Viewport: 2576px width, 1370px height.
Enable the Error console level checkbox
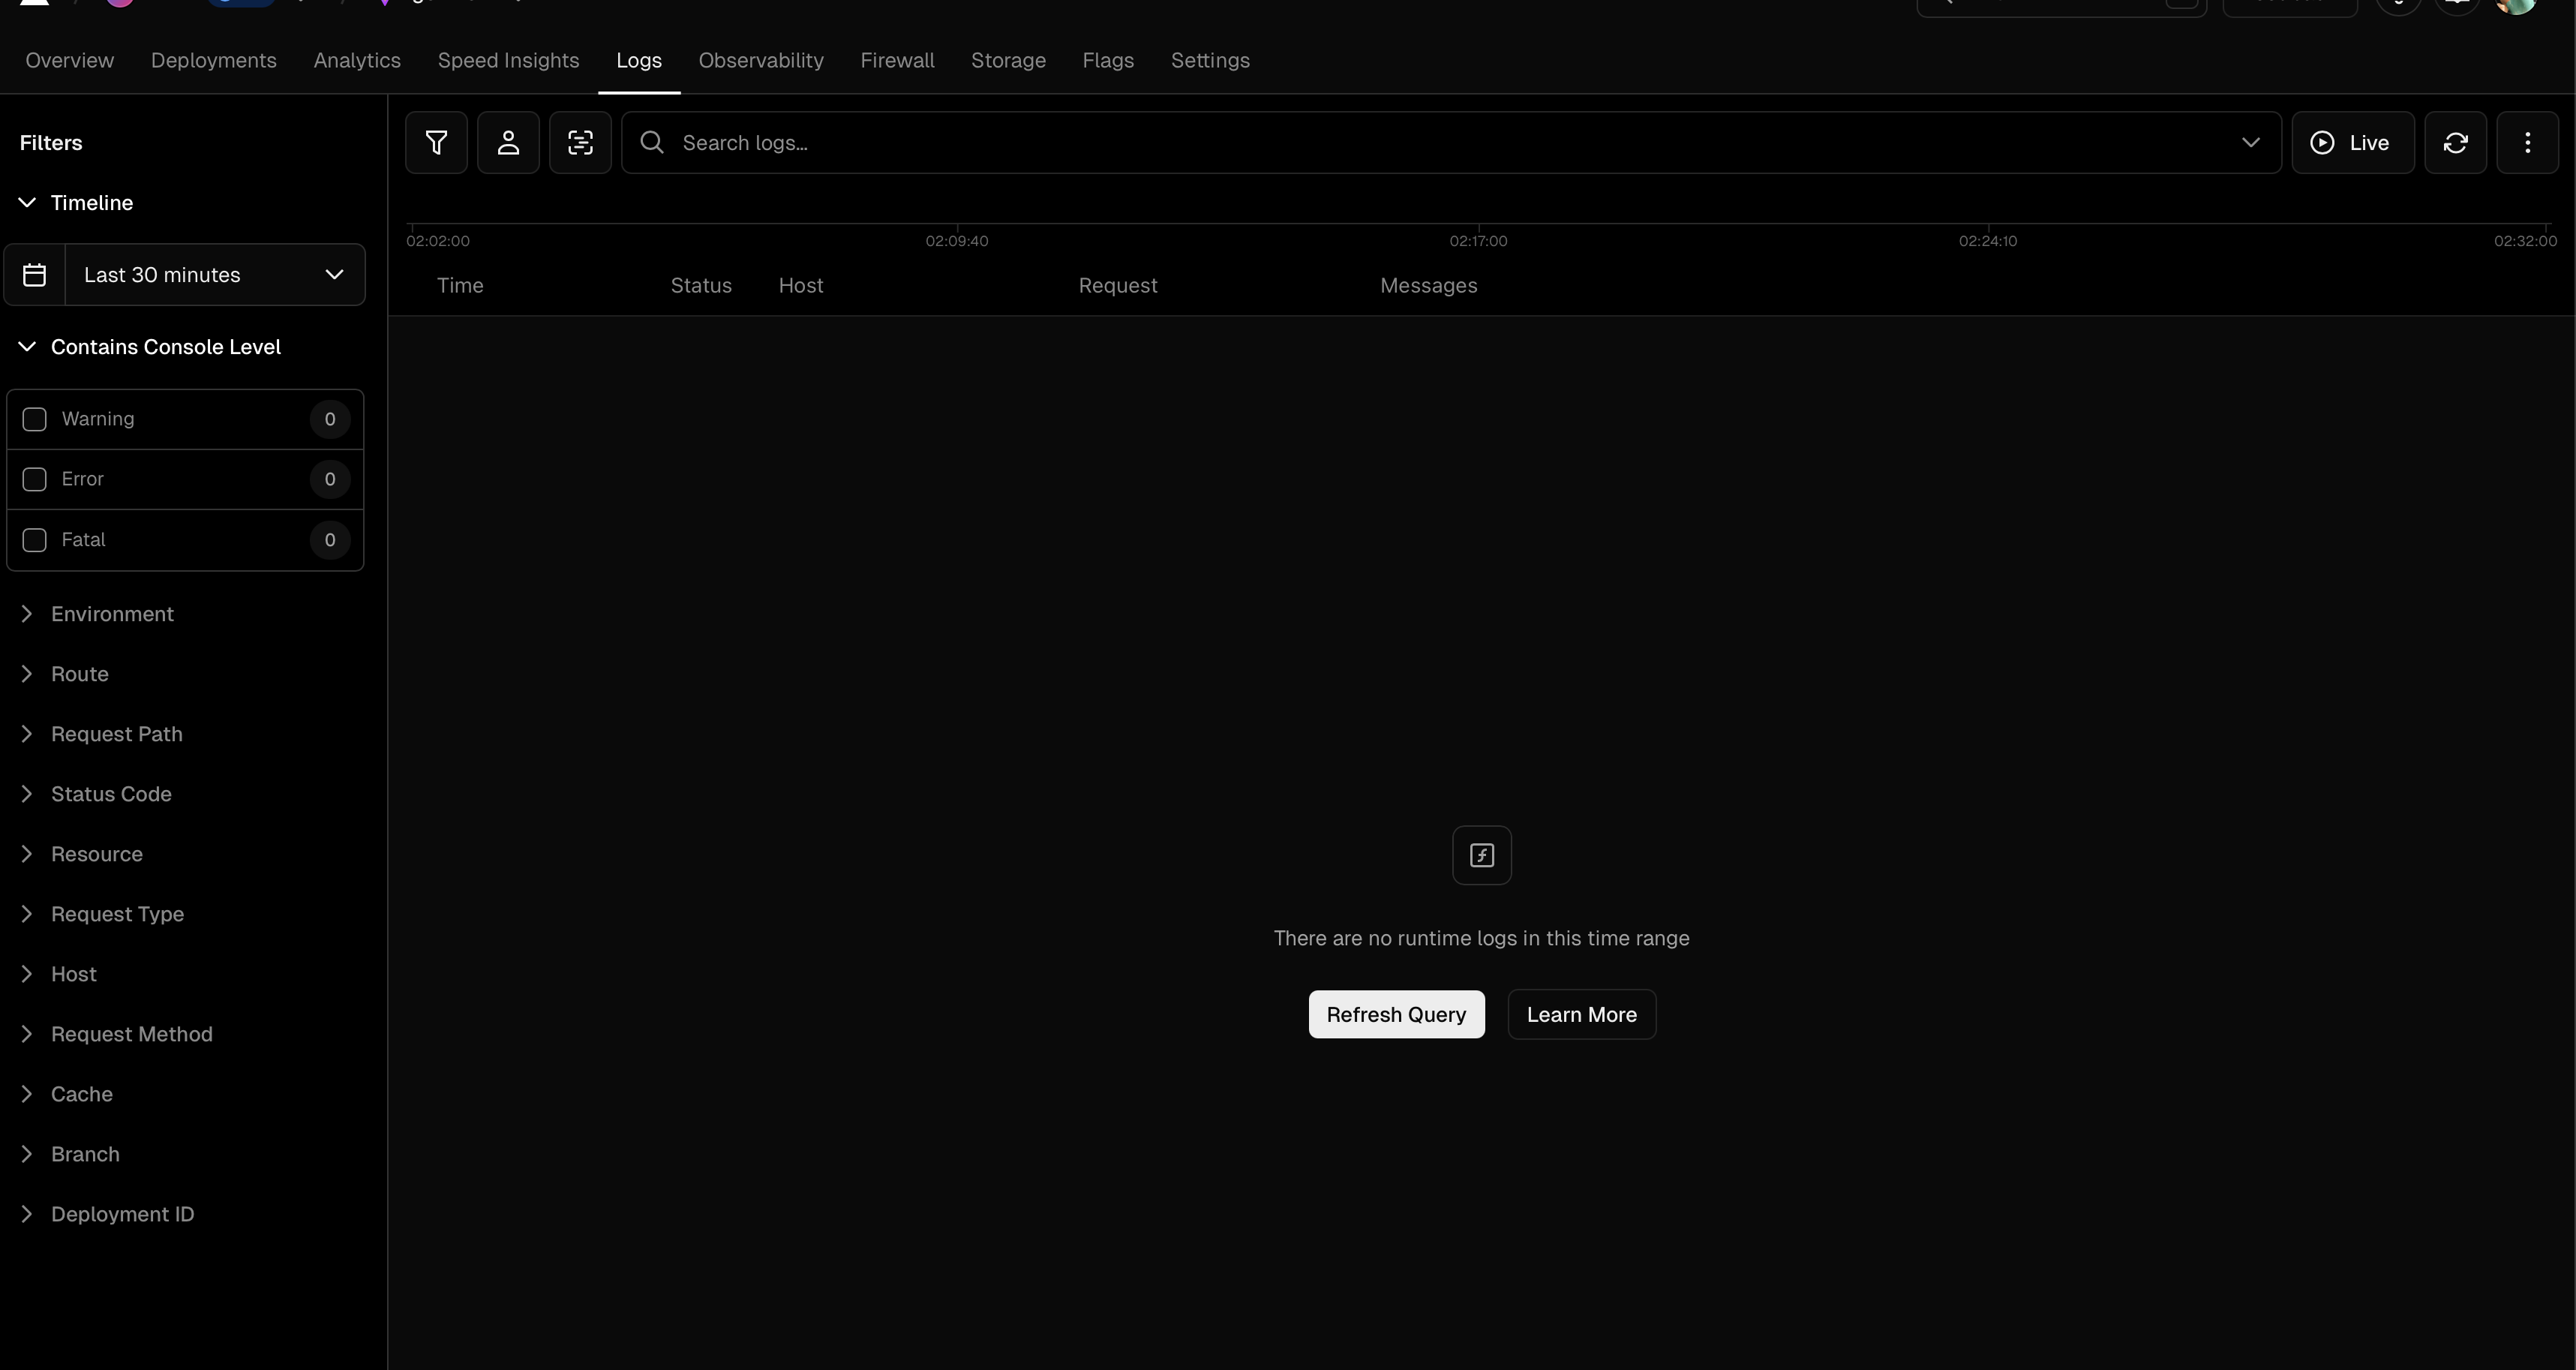tap(35, 479)
